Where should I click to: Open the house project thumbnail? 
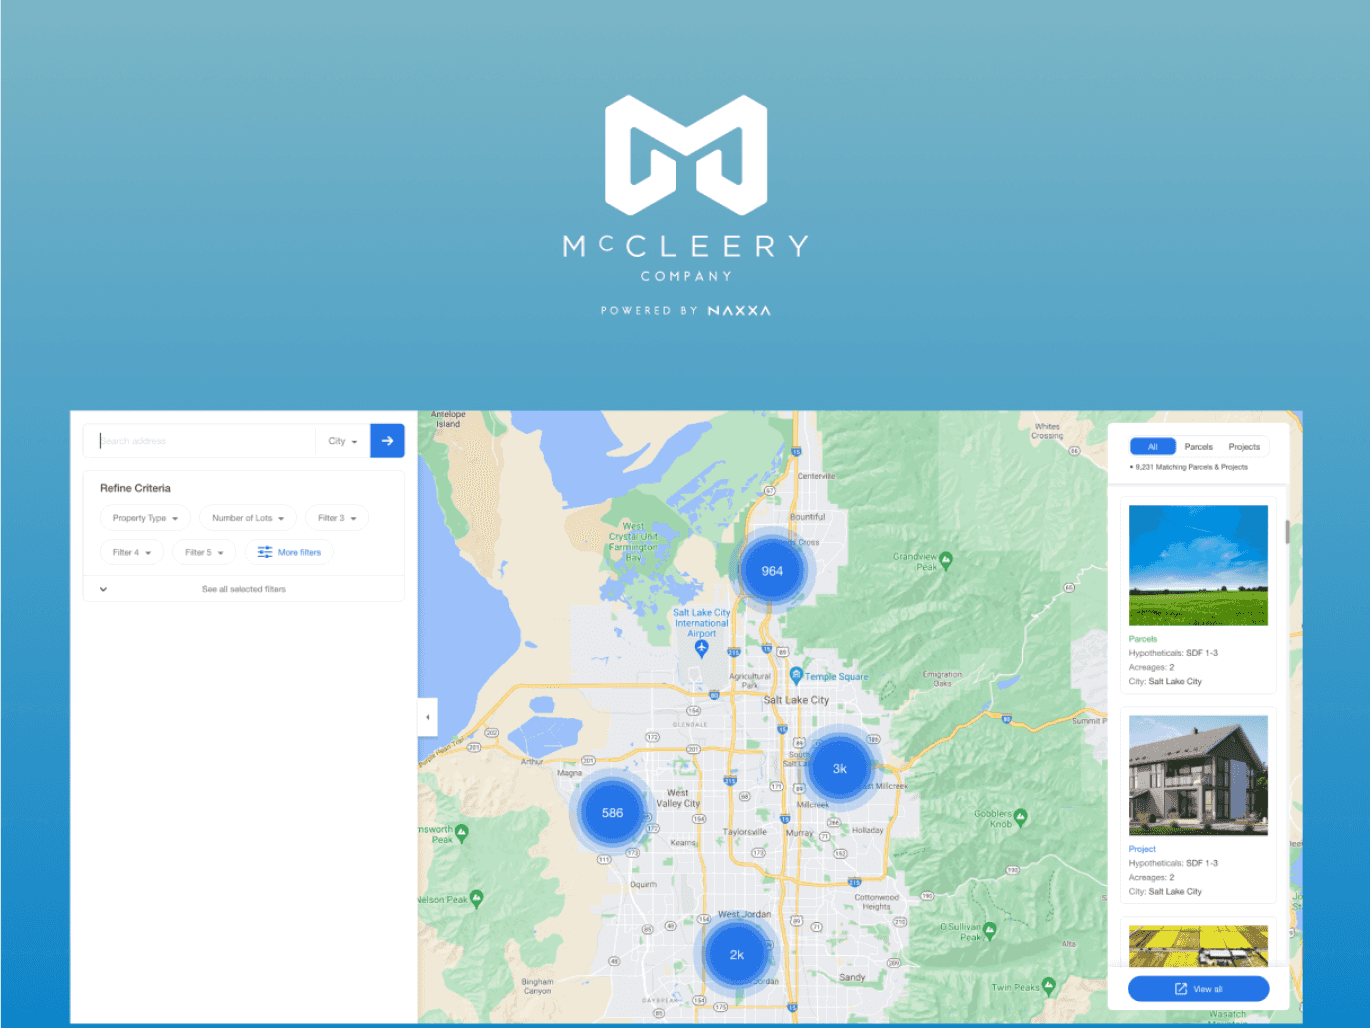(1198, 775)
